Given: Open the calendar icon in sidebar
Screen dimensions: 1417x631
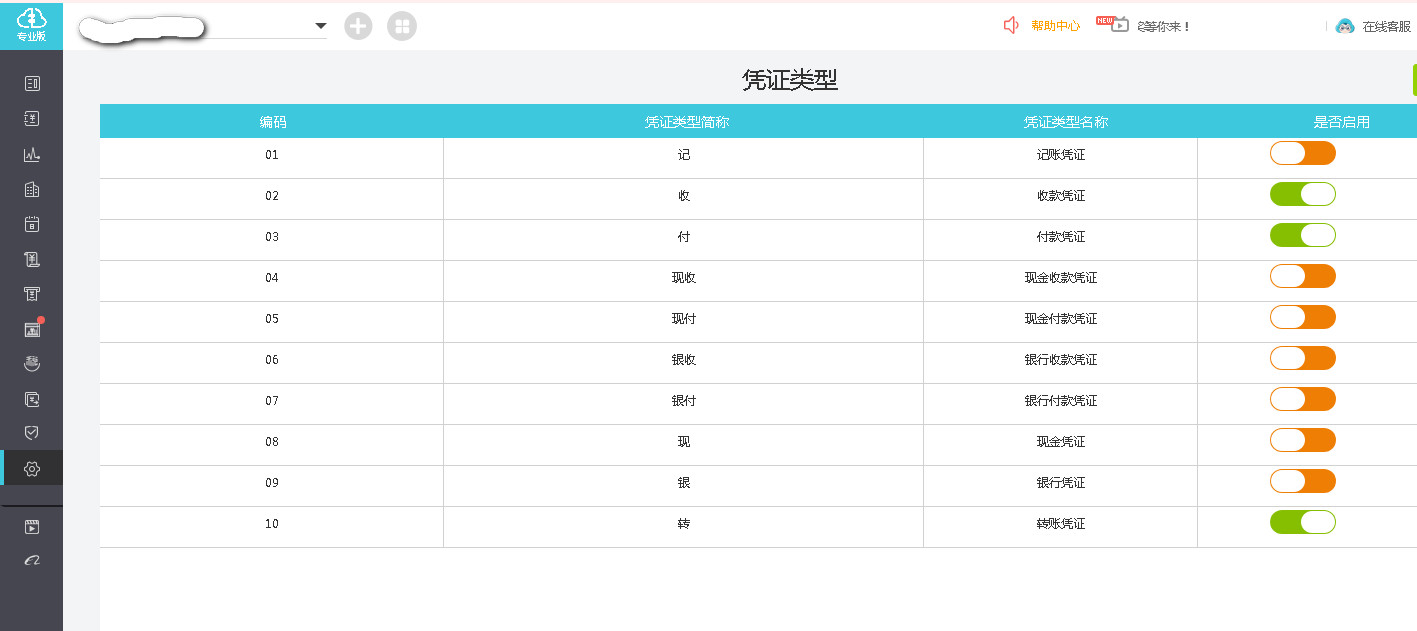Looking at the screenshot, I should [x=32, y=224].
